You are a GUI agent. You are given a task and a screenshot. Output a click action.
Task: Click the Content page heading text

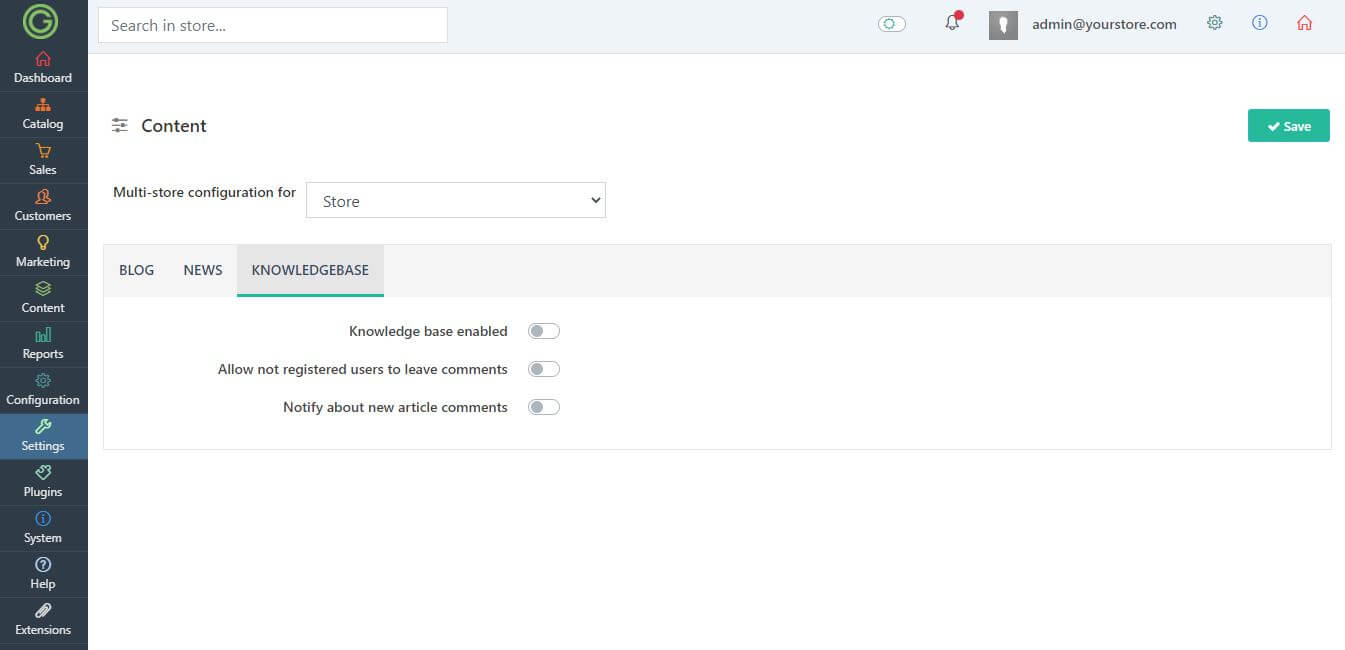tap(174, 126)
